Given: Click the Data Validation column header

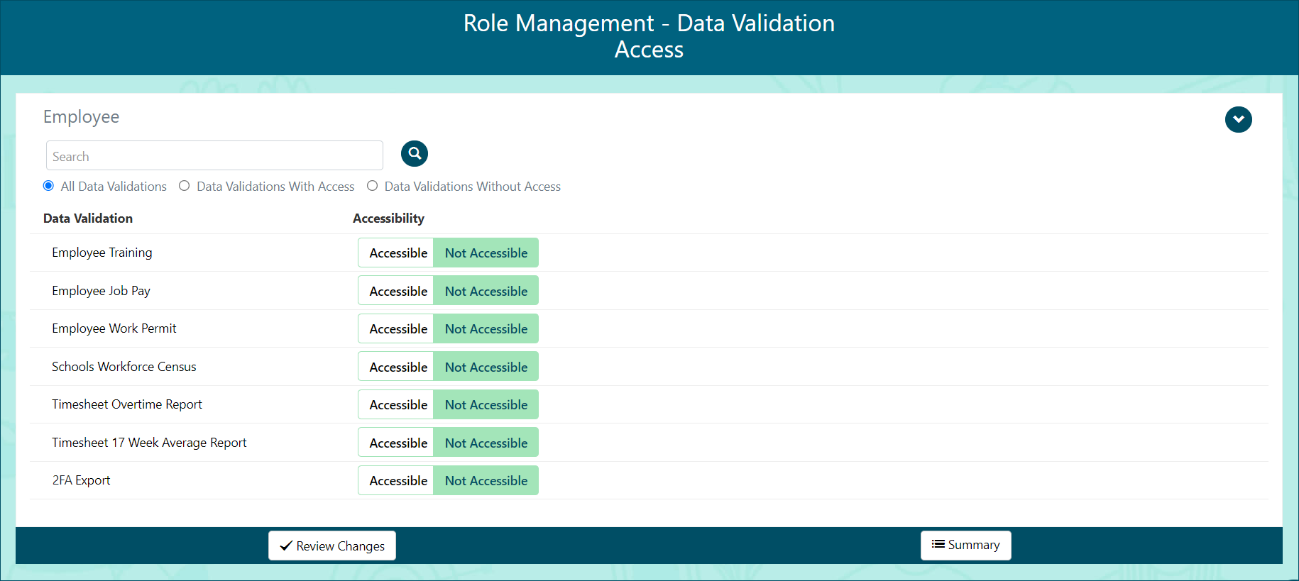Looking at the screenshot, I should click(x=88, y=218).
